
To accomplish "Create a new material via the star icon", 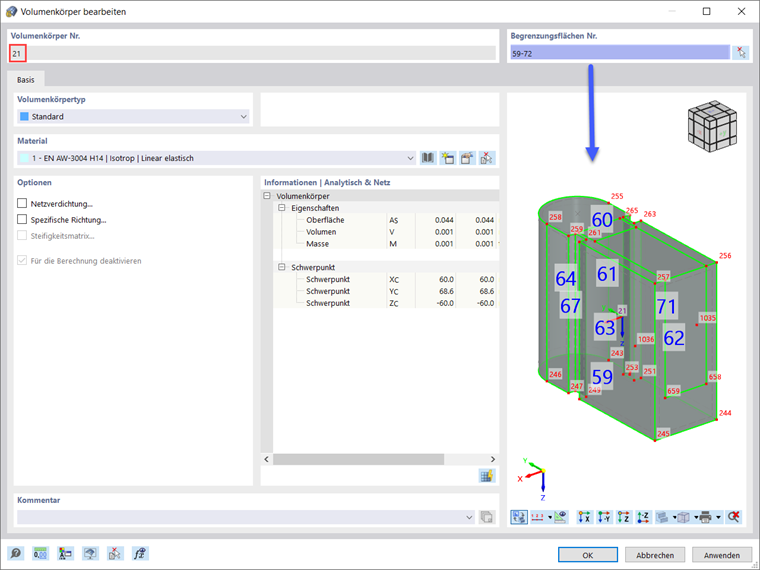I will pos(447,158).
